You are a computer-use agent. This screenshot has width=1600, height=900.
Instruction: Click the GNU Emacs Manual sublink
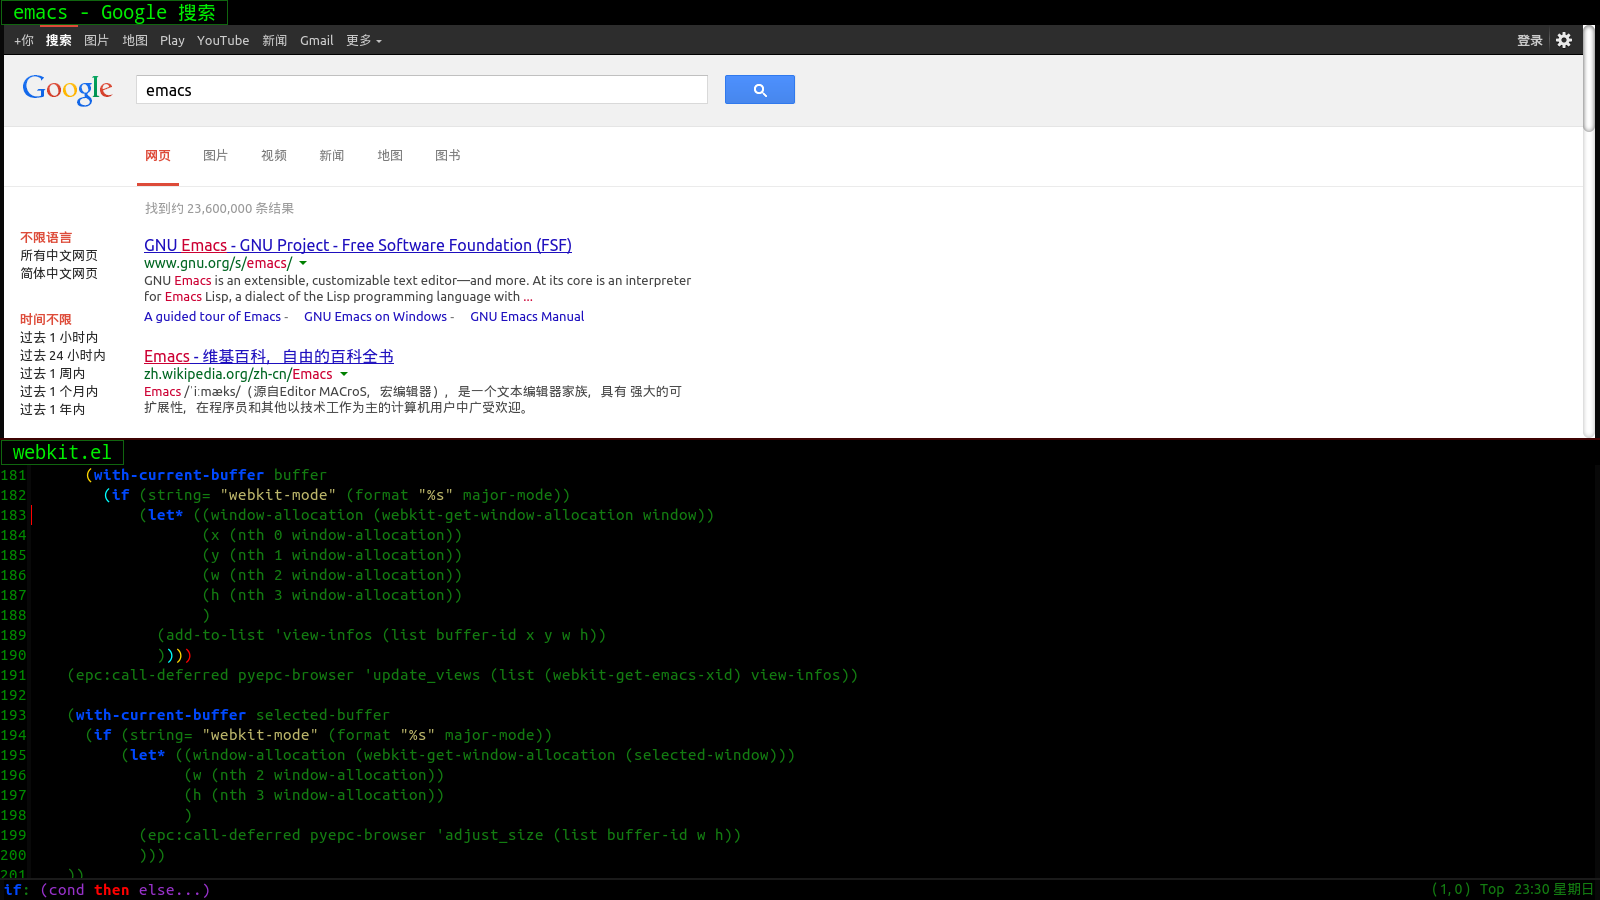click(527, 317)
